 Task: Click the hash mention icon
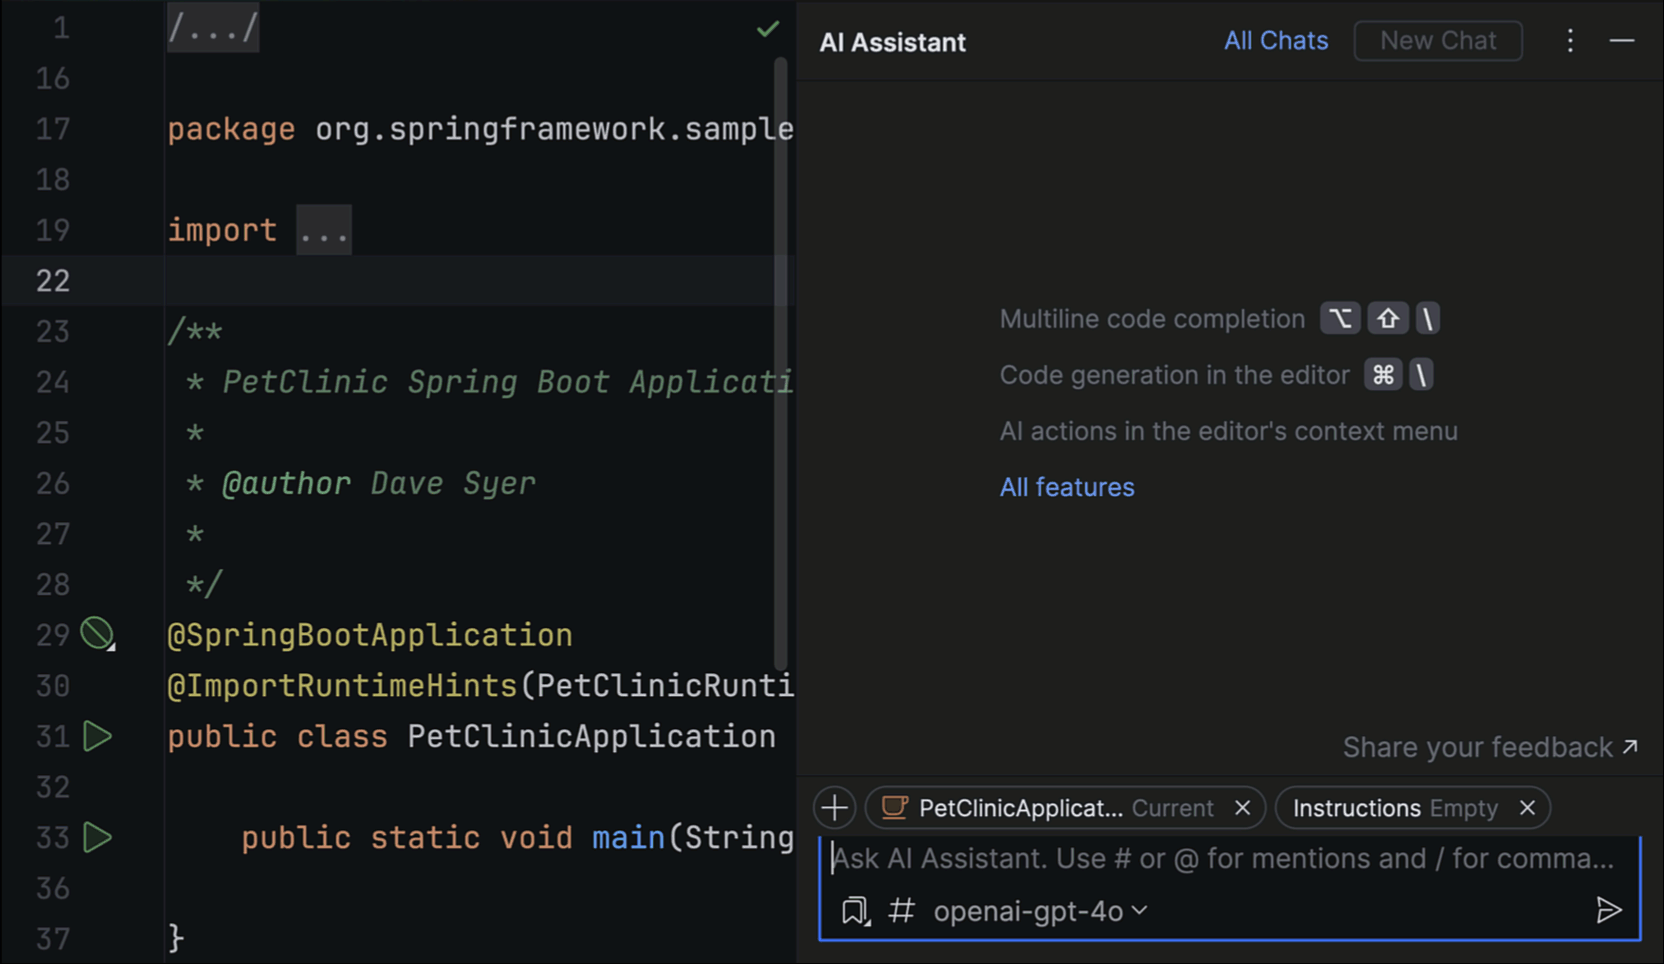[x=901, y=911]
